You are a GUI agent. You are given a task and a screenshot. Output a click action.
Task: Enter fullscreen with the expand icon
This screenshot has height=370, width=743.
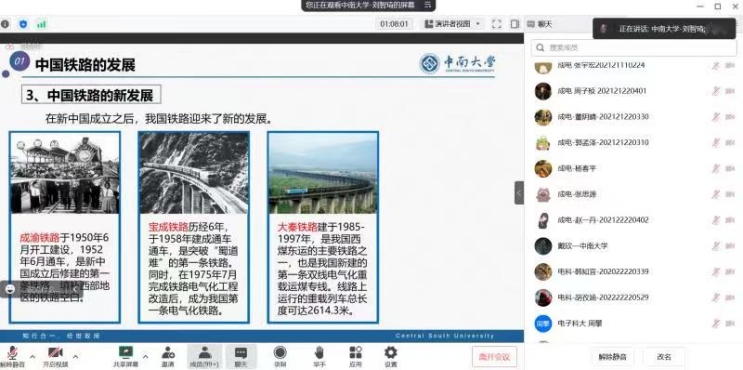[496, 24]
